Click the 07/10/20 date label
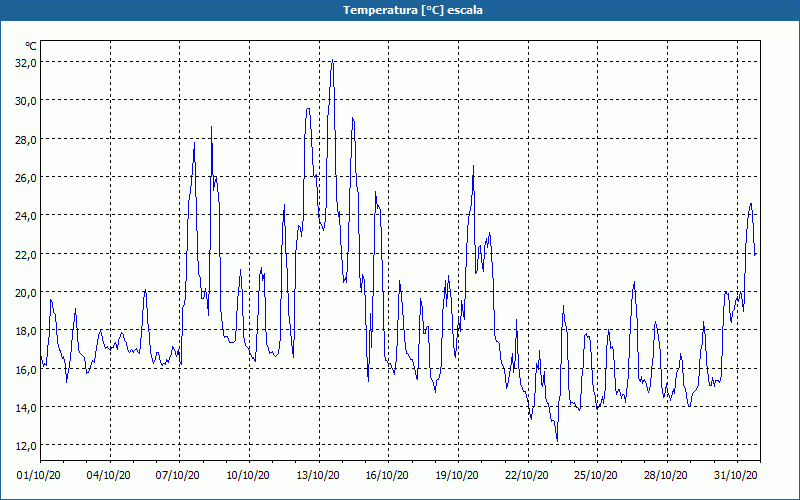The width and height of the screenshot is (800, 500). click(x=178, y=475)
